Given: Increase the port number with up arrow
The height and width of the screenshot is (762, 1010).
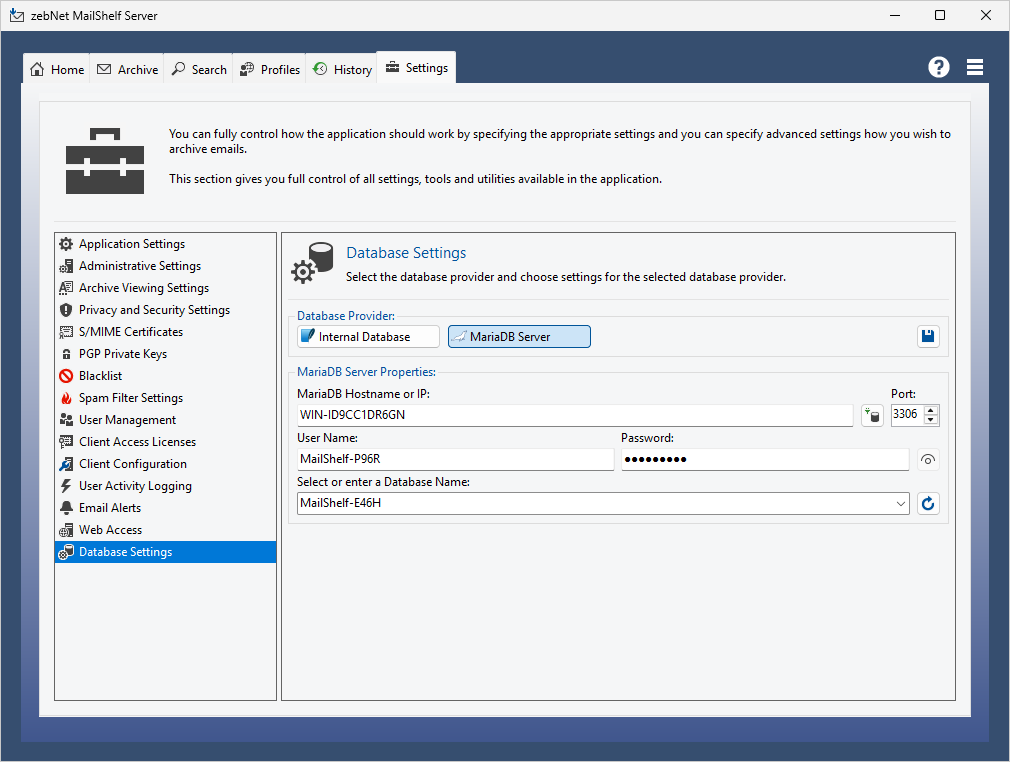Looking at the screenshot, I should tap(931, 410).
